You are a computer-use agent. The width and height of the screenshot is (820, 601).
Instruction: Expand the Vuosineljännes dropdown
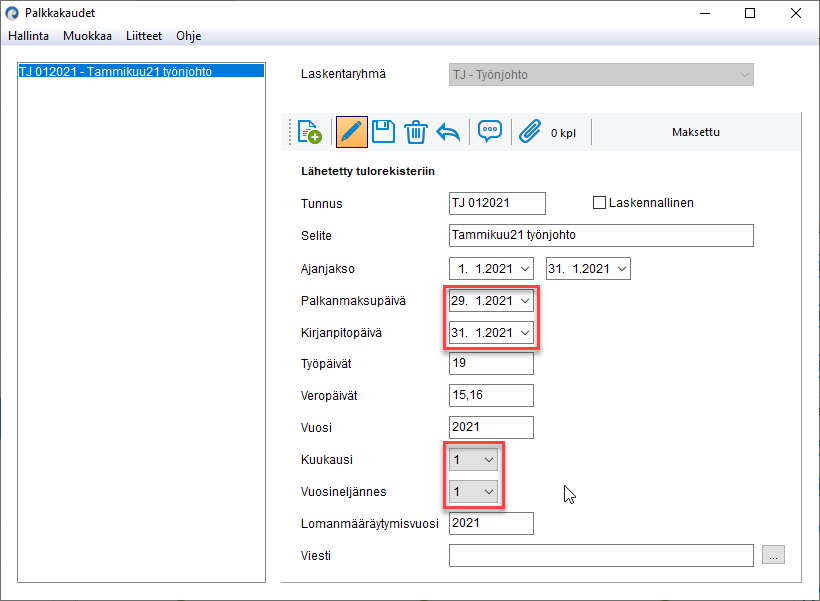[x=473, y=492]
